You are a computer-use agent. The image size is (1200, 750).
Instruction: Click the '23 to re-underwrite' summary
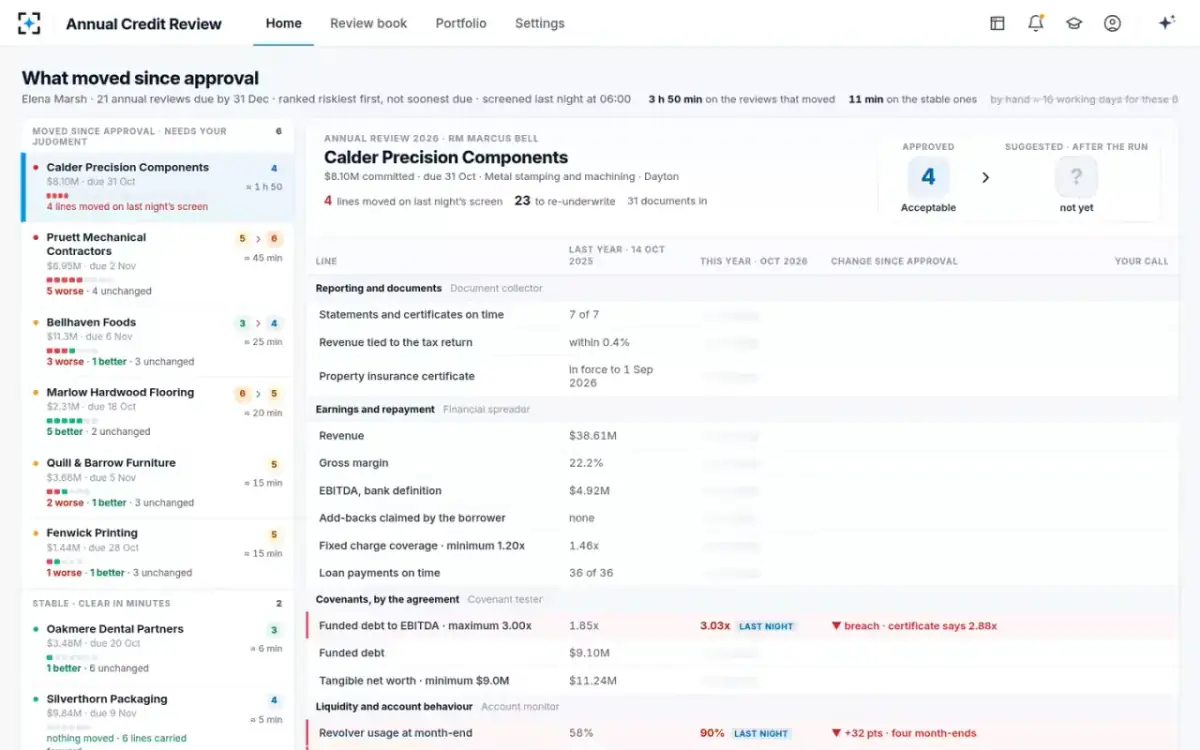pyautogui.click(x=564, y=201)
